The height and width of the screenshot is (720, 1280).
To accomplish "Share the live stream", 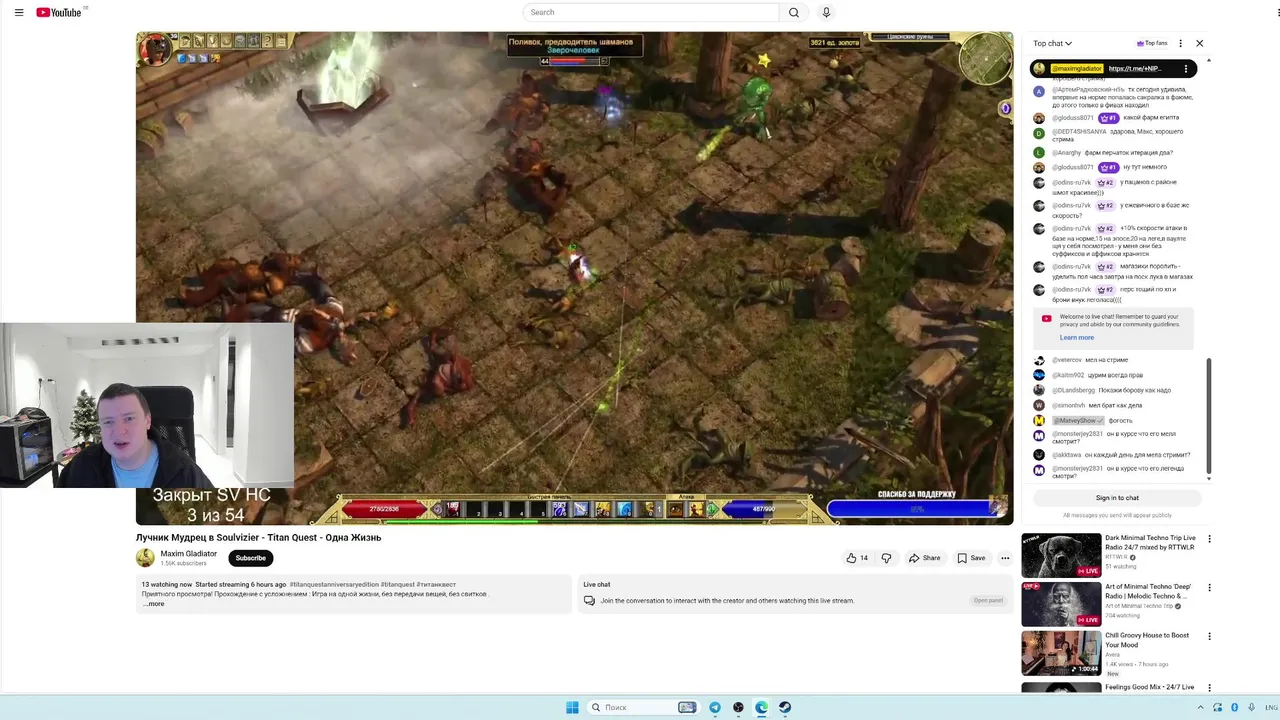I will (924, 558).
